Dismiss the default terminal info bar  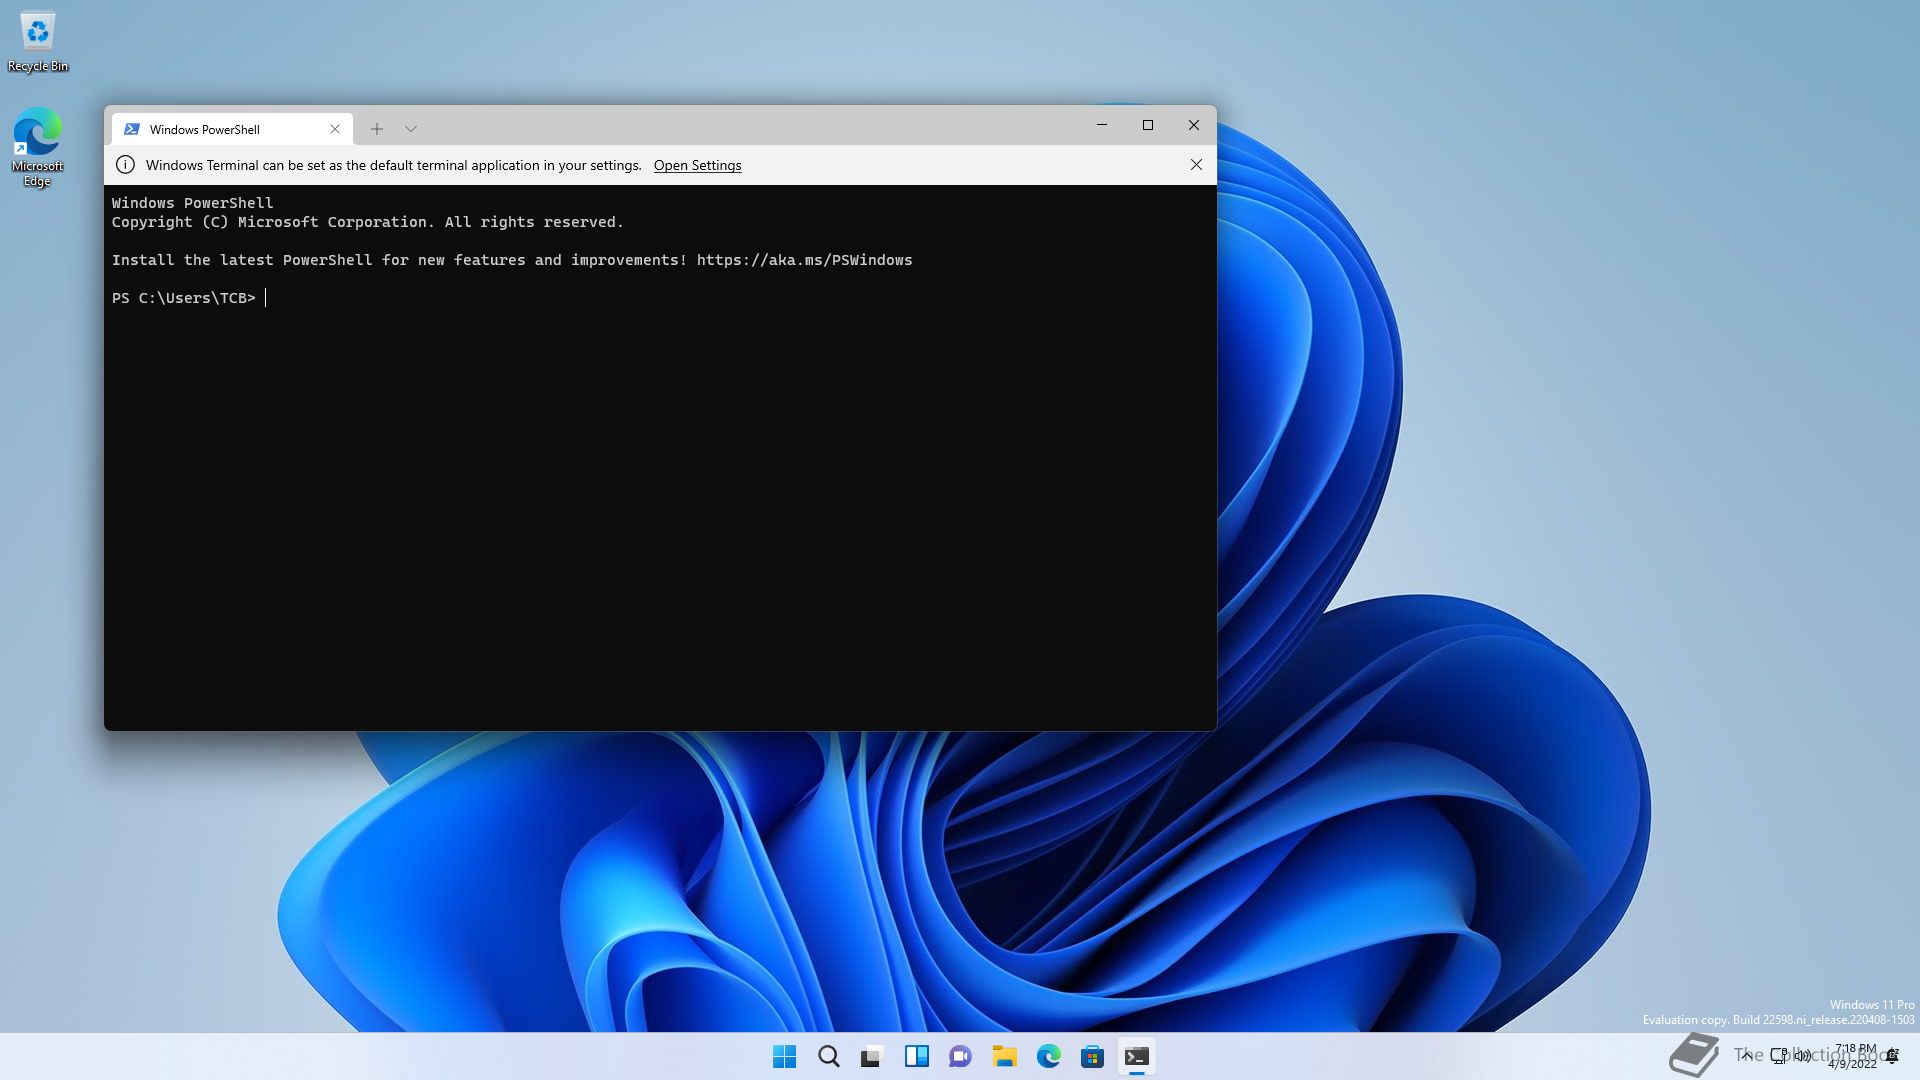pos(1196,165)
